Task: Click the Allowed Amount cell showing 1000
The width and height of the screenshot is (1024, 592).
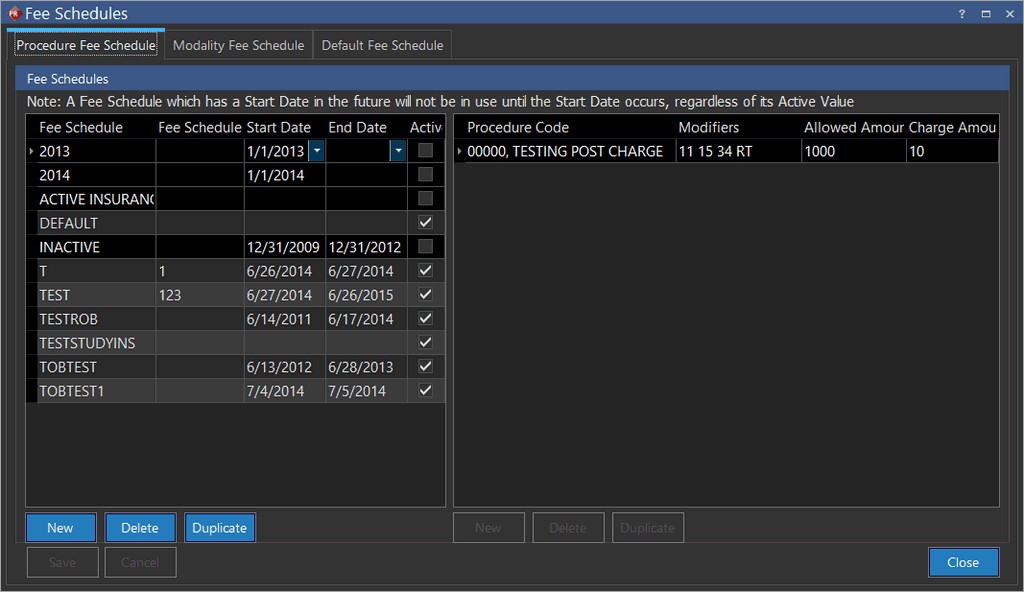Action: click(x=852, y=151)
